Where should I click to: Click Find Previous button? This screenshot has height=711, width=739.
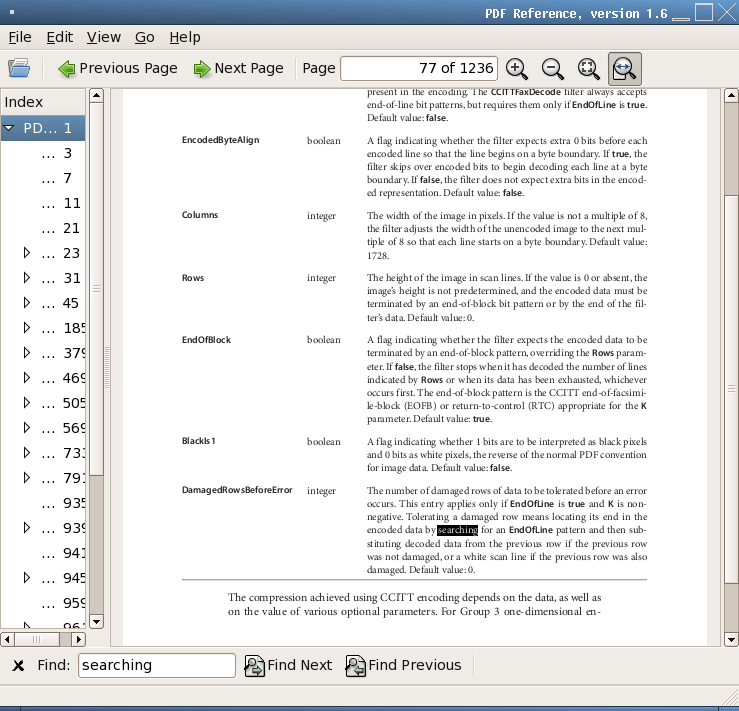coord(403,666)
